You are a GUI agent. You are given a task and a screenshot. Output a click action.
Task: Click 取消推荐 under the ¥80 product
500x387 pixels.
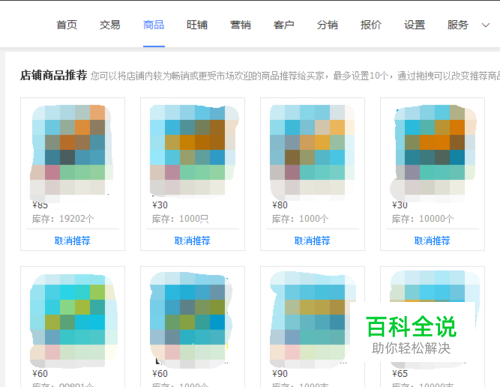pyautogui.click(x=312, y=240)
